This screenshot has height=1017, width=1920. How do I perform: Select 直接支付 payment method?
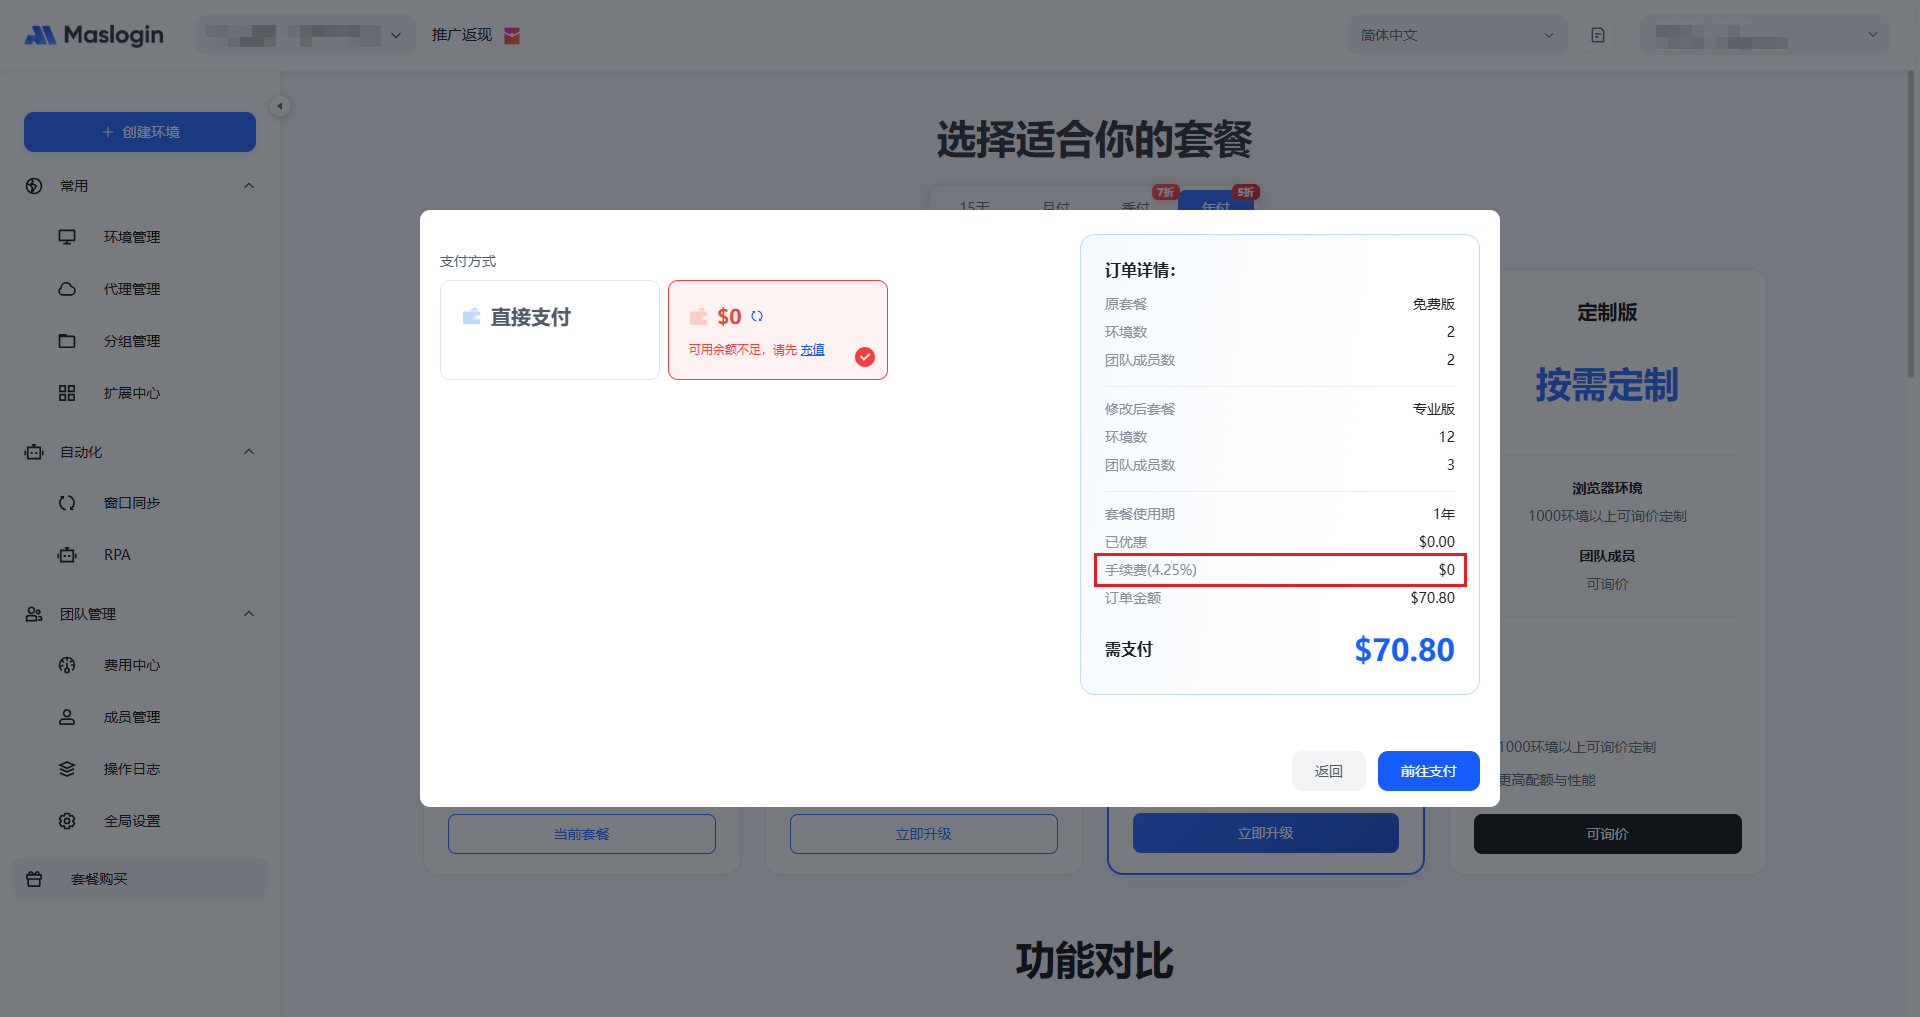tap(549, 330)
